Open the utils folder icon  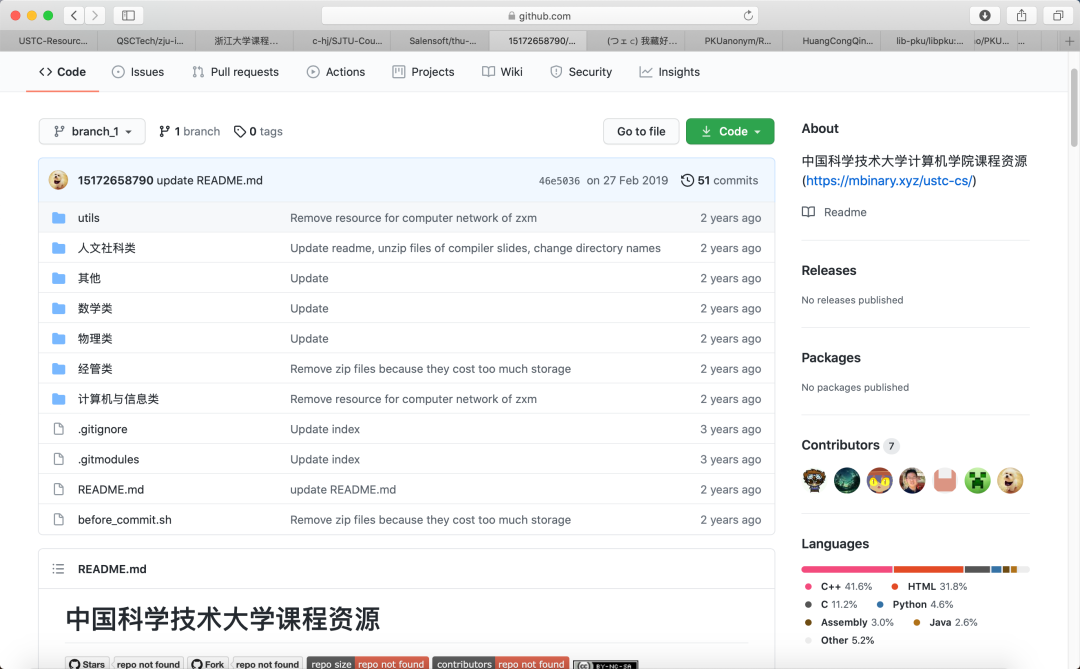(59, 218)
